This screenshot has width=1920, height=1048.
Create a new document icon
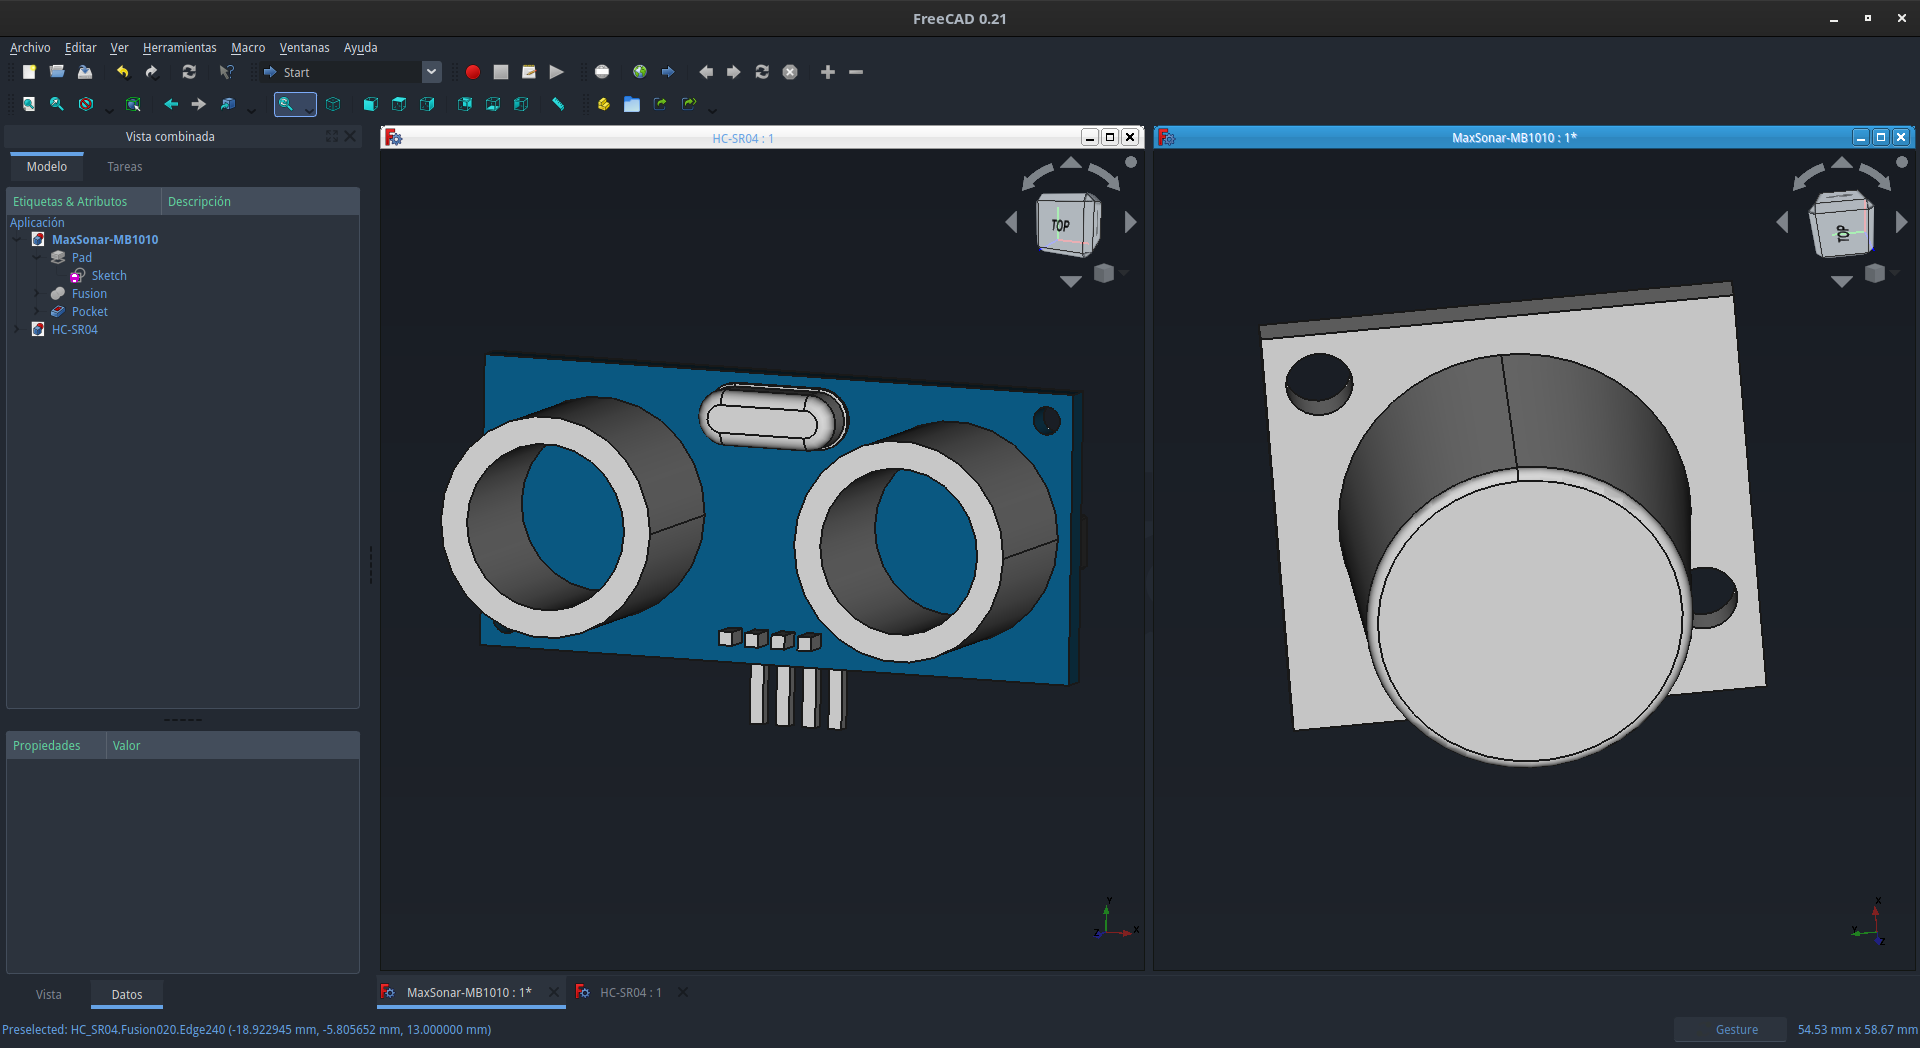click(29, 72)
